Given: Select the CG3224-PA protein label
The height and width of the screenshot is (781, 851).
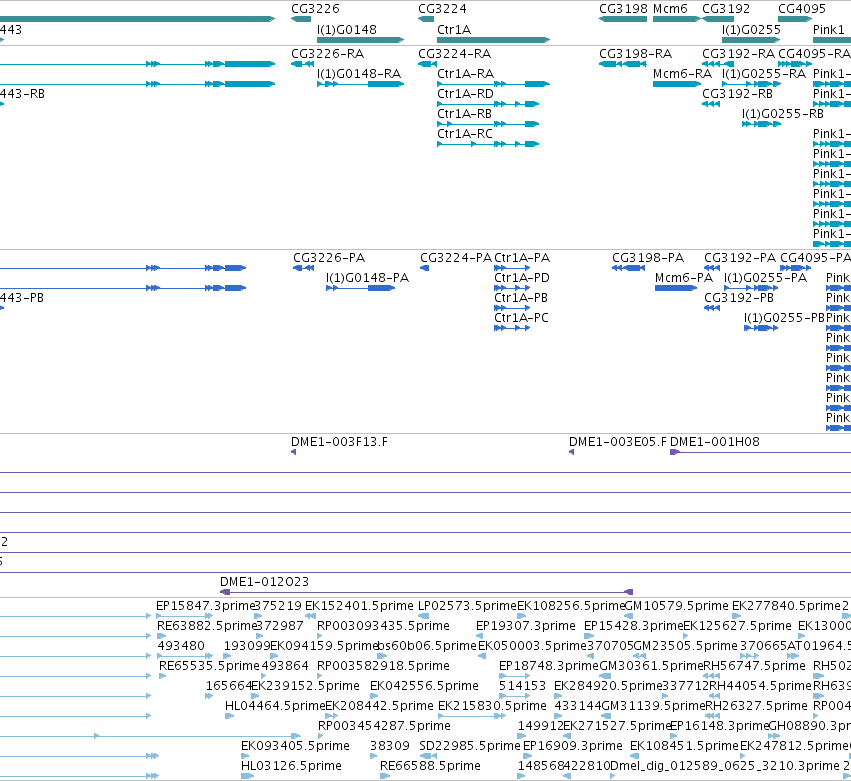Looking at the screenshot, I should pyautogui.click(x=456, y=258).
